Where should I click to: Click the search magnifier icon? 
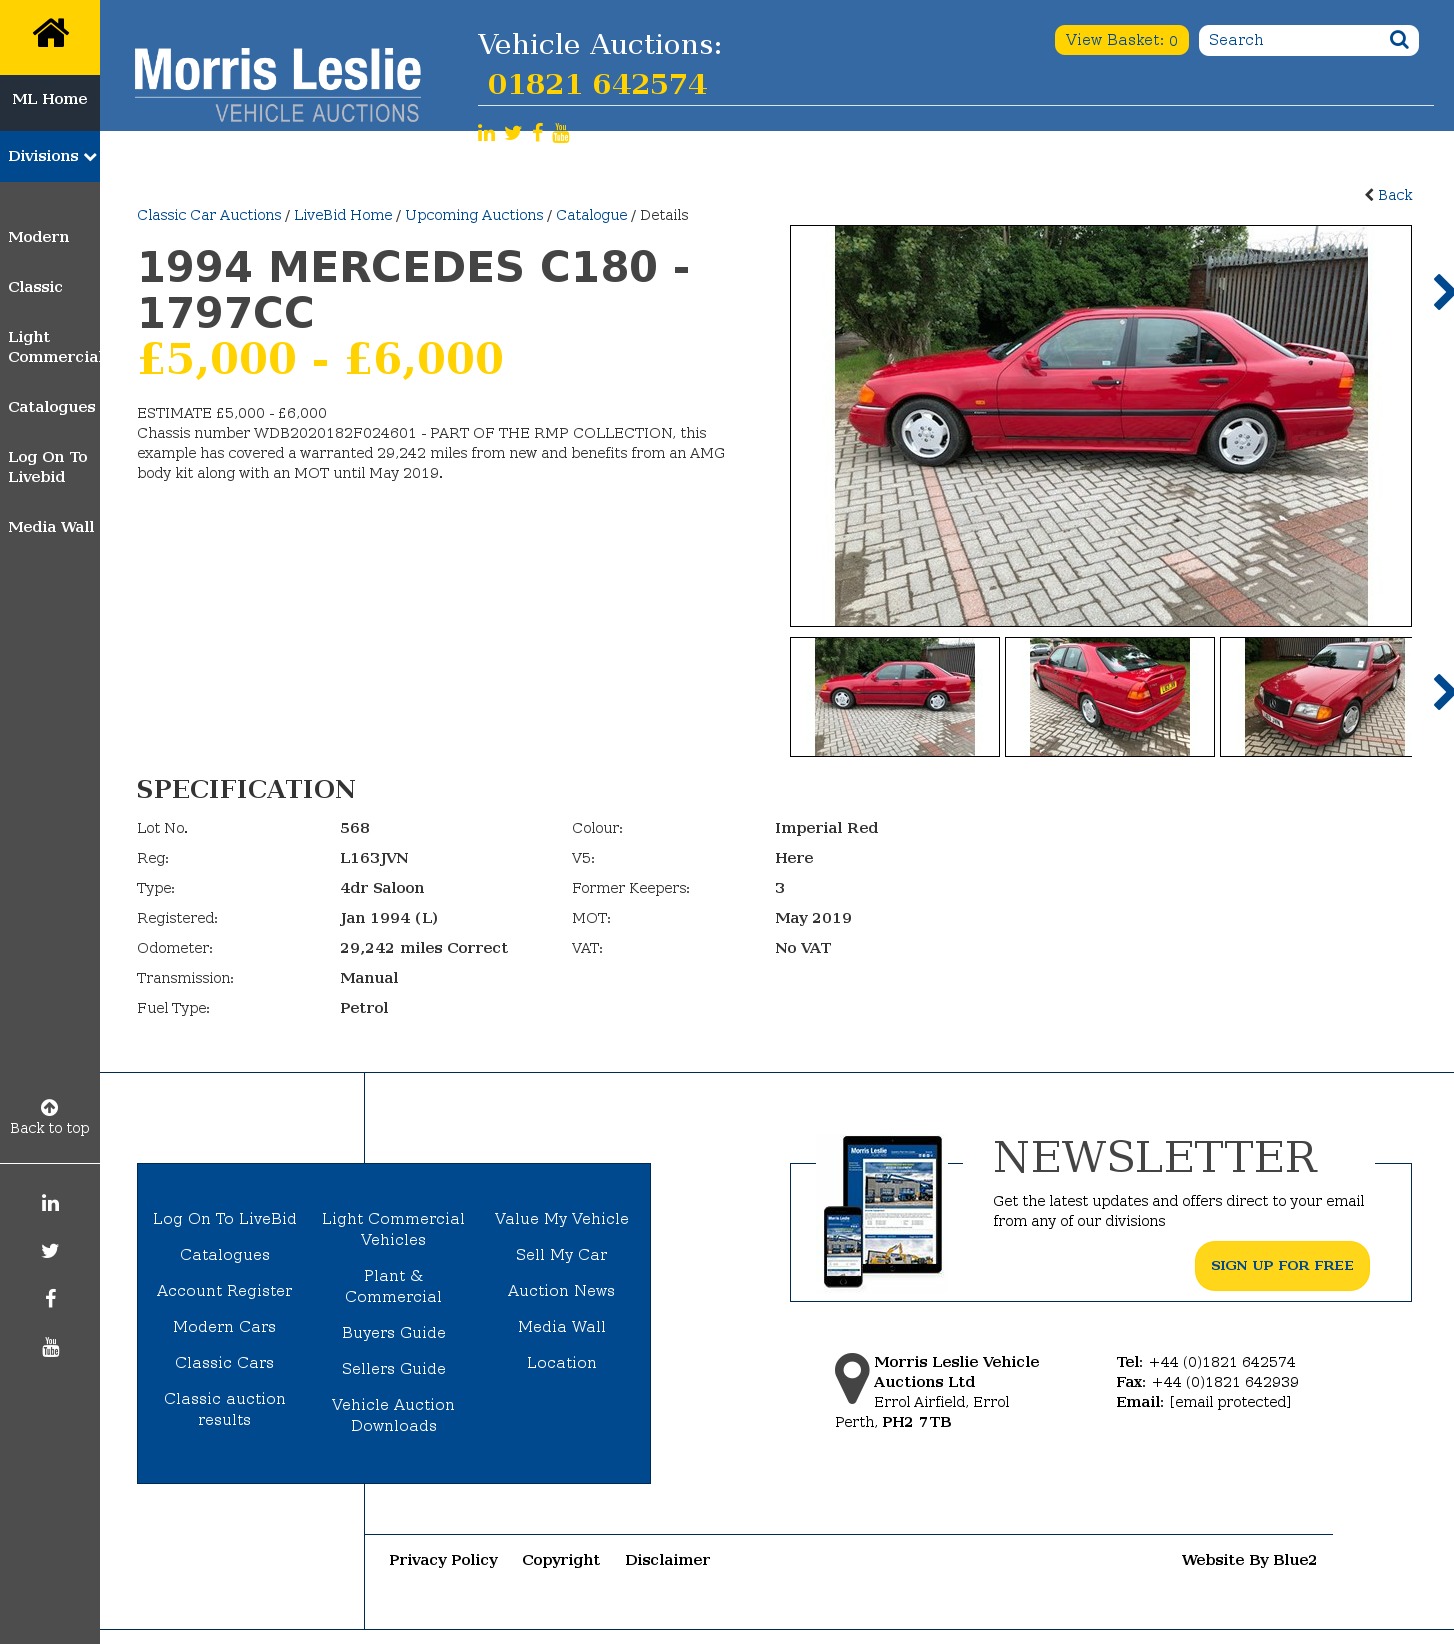click(1399, 40)
